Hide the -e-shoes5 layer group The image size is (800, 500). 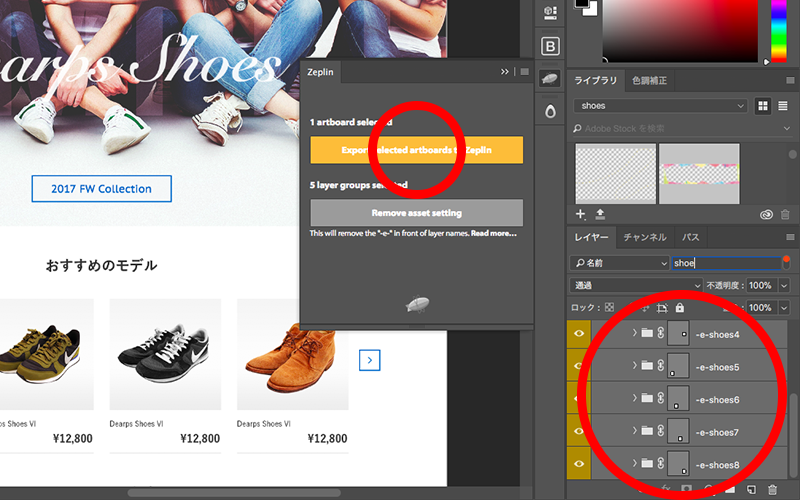coord(580,367)
